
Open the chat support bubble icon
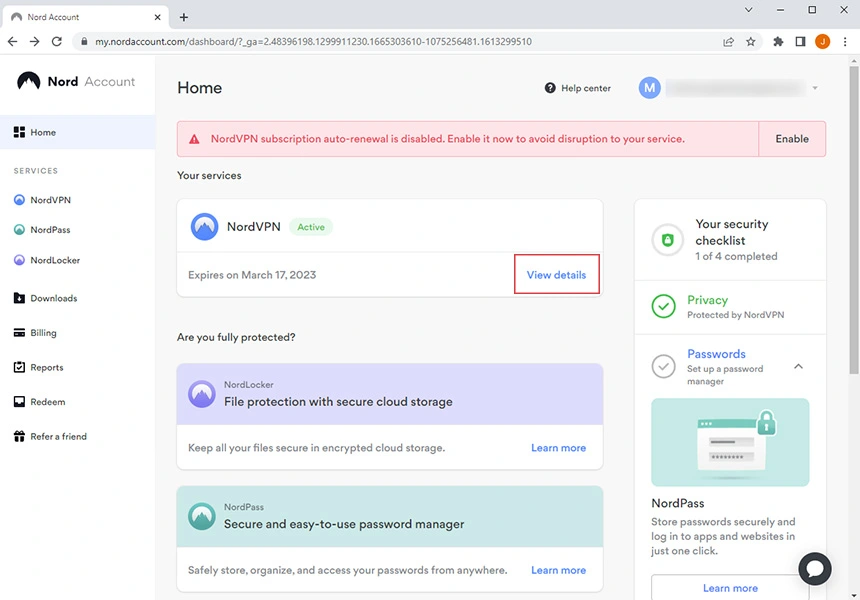[815, 568]
